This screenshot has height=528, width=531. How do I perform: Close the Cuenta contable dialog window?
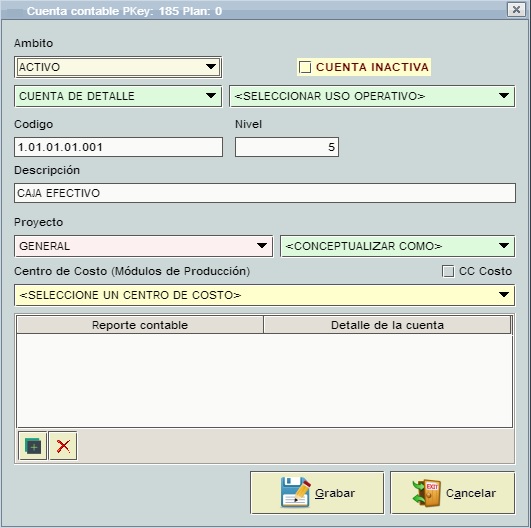pos(516,9)
